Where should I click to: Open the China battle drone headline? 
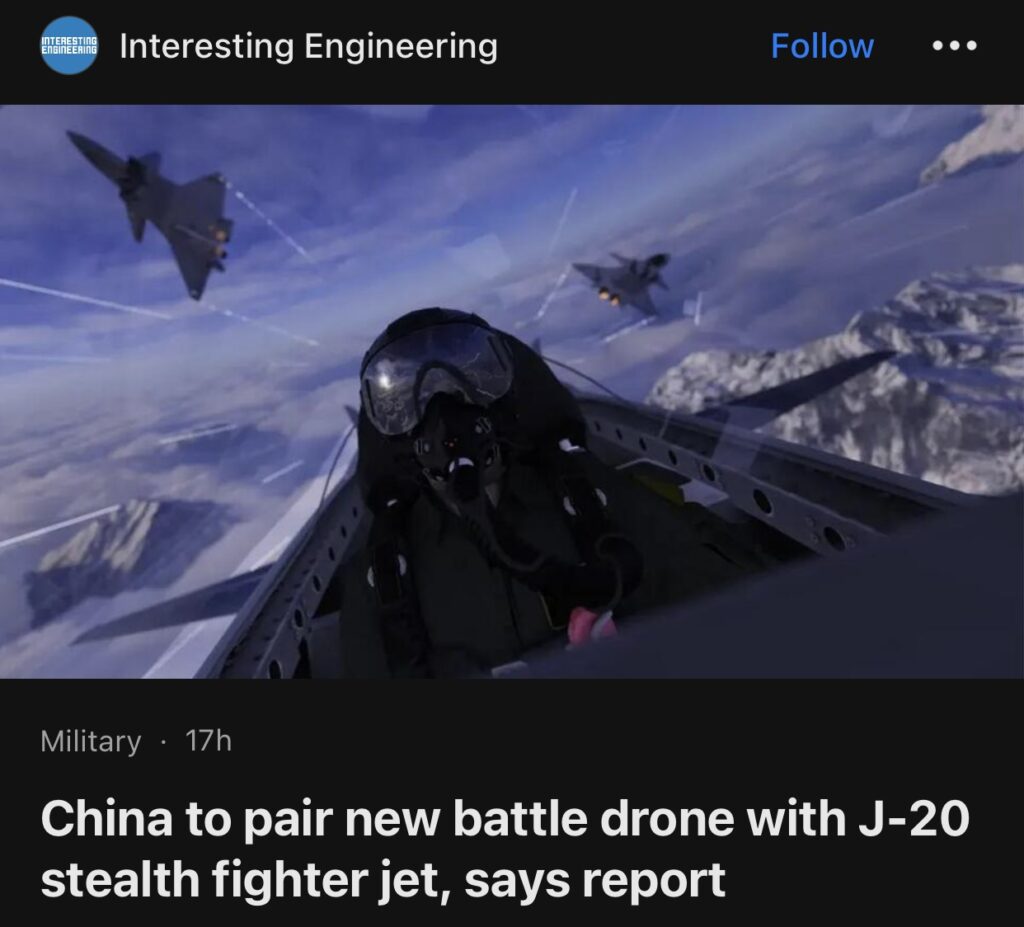[504, 849]
